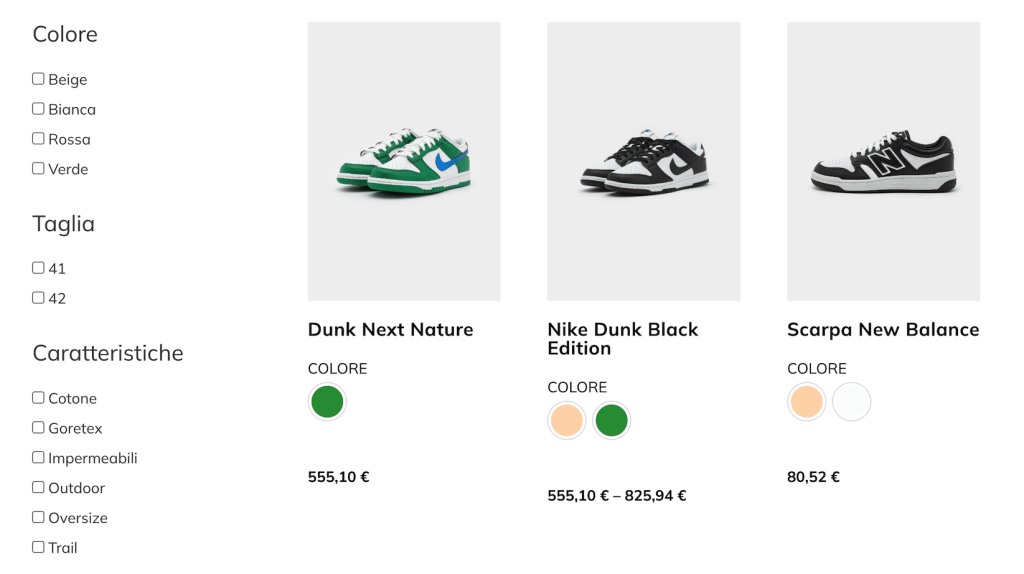Select the Verde color checkbox
Viewport: 1024px width, 574px height.
38,169
